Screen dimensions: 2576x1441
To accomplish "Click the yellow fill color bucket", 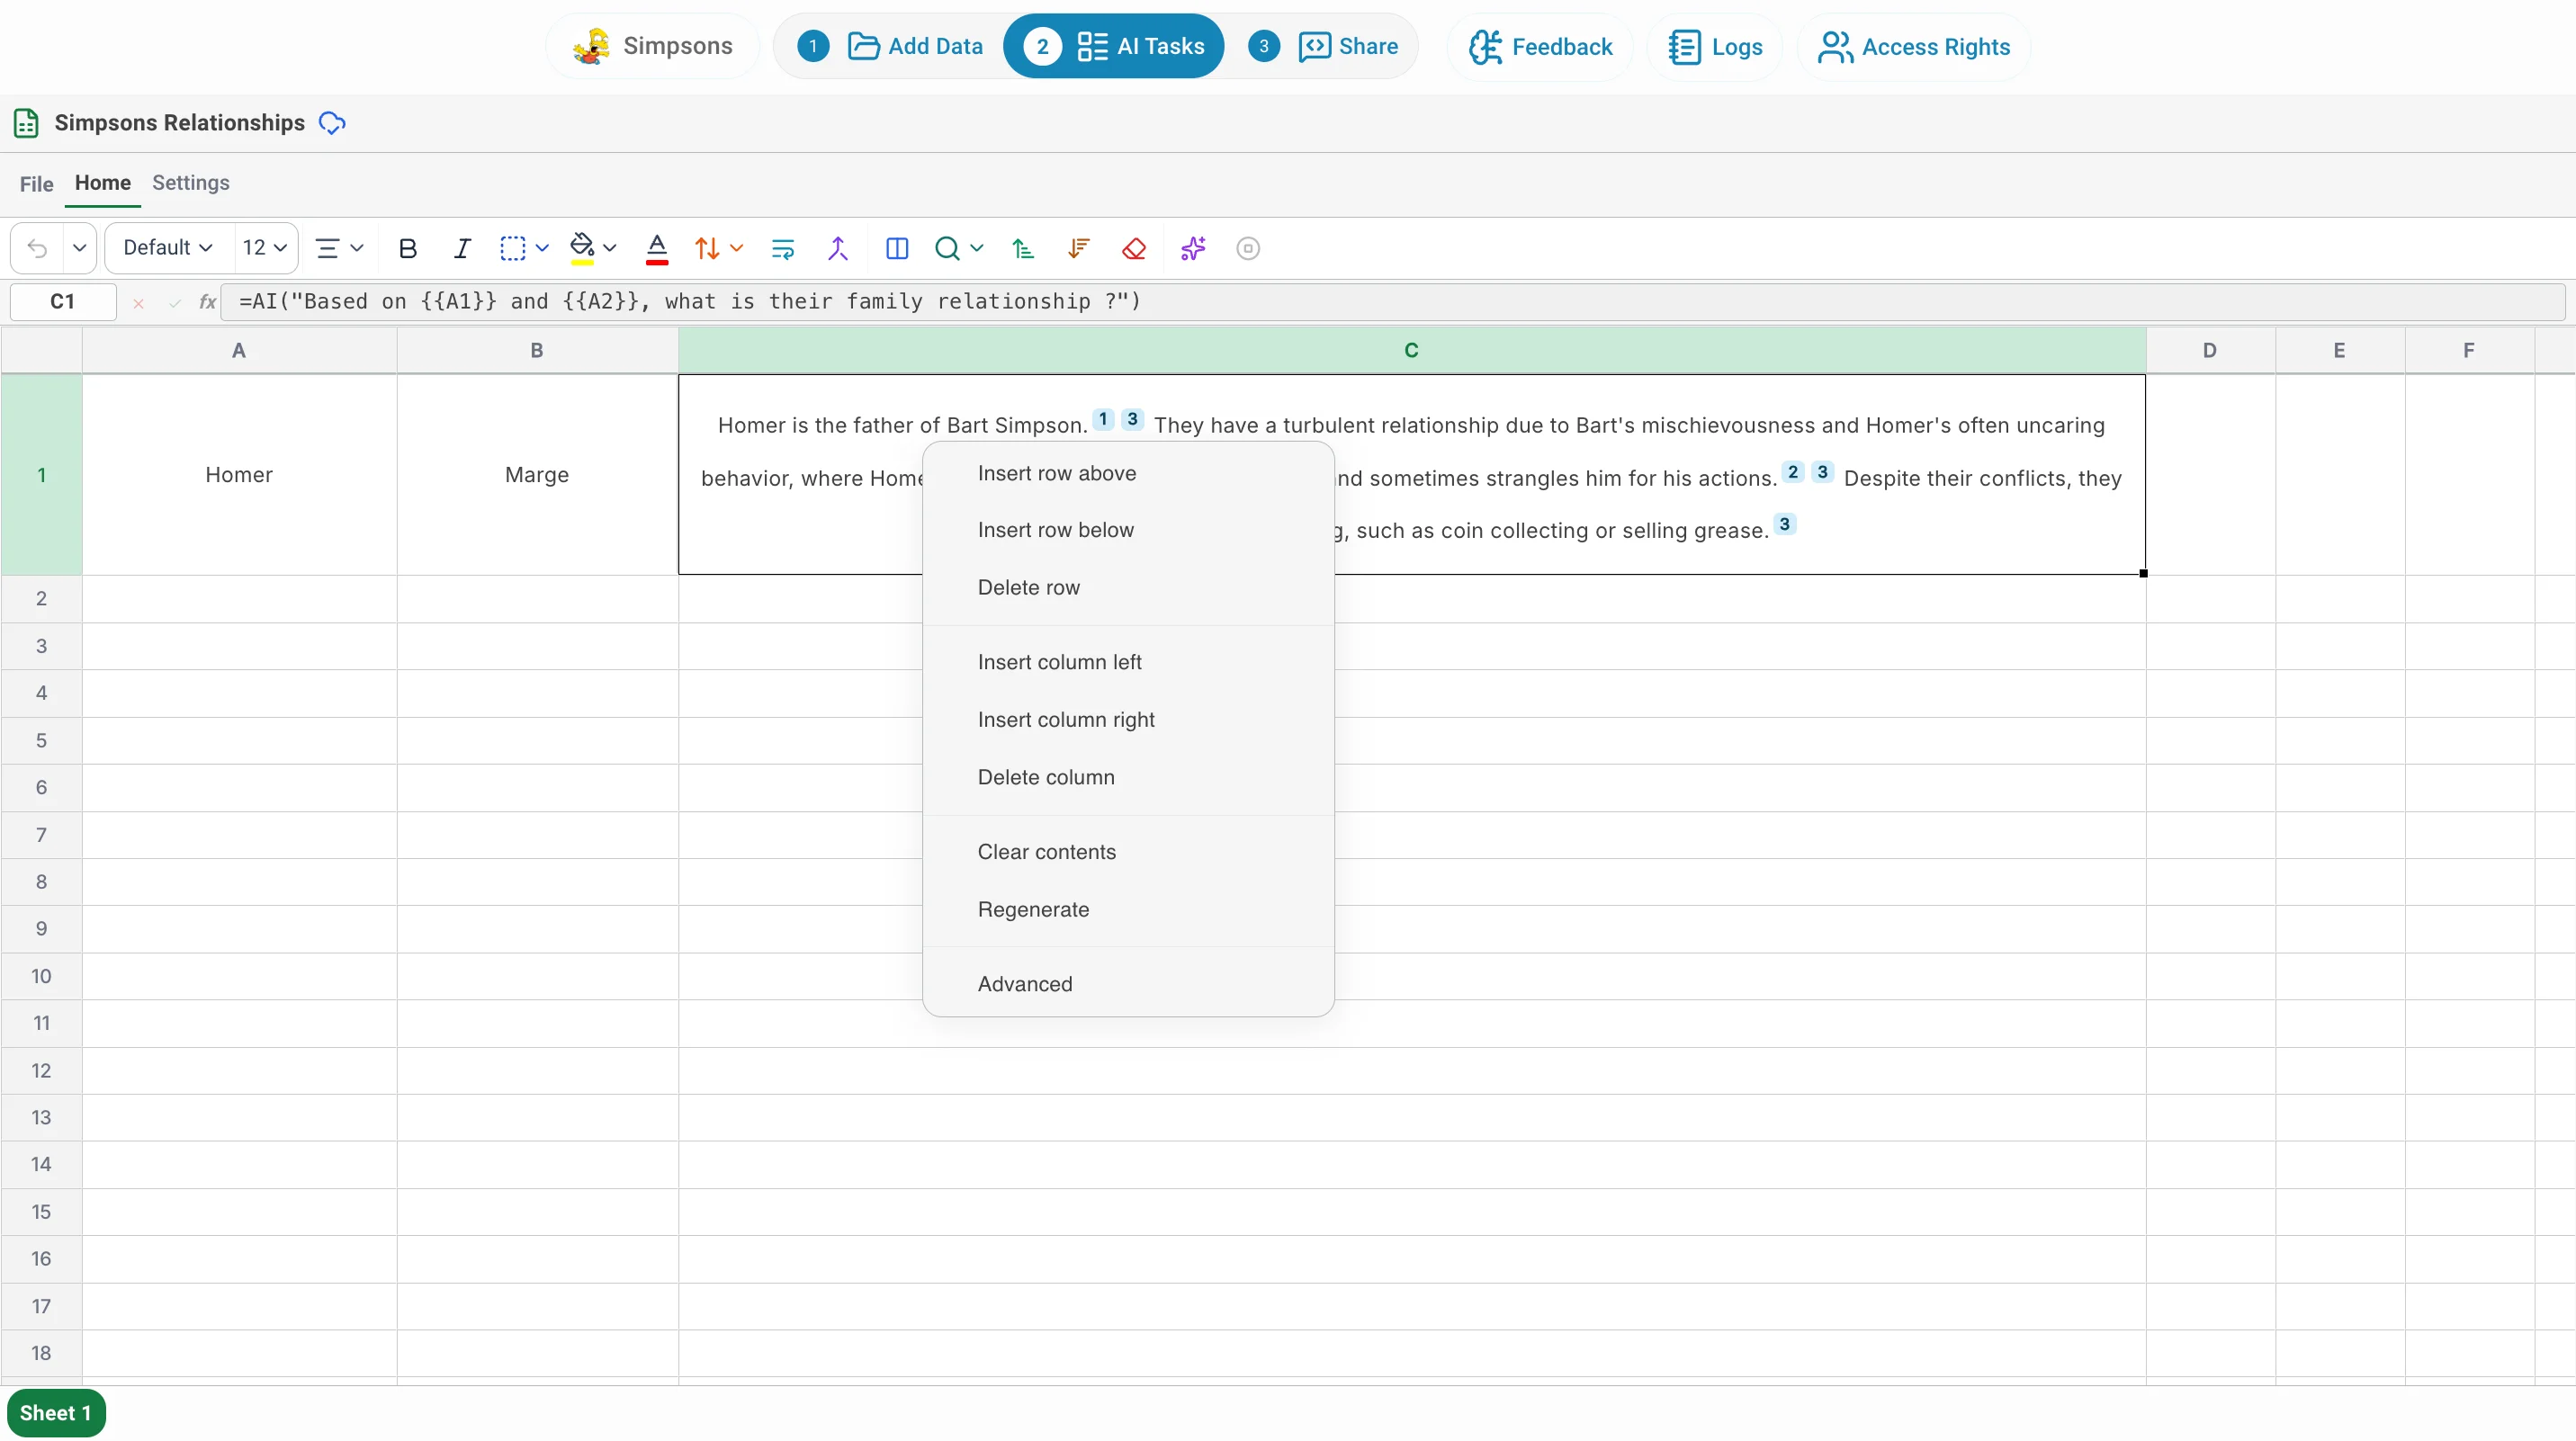I will coord(582,248).
